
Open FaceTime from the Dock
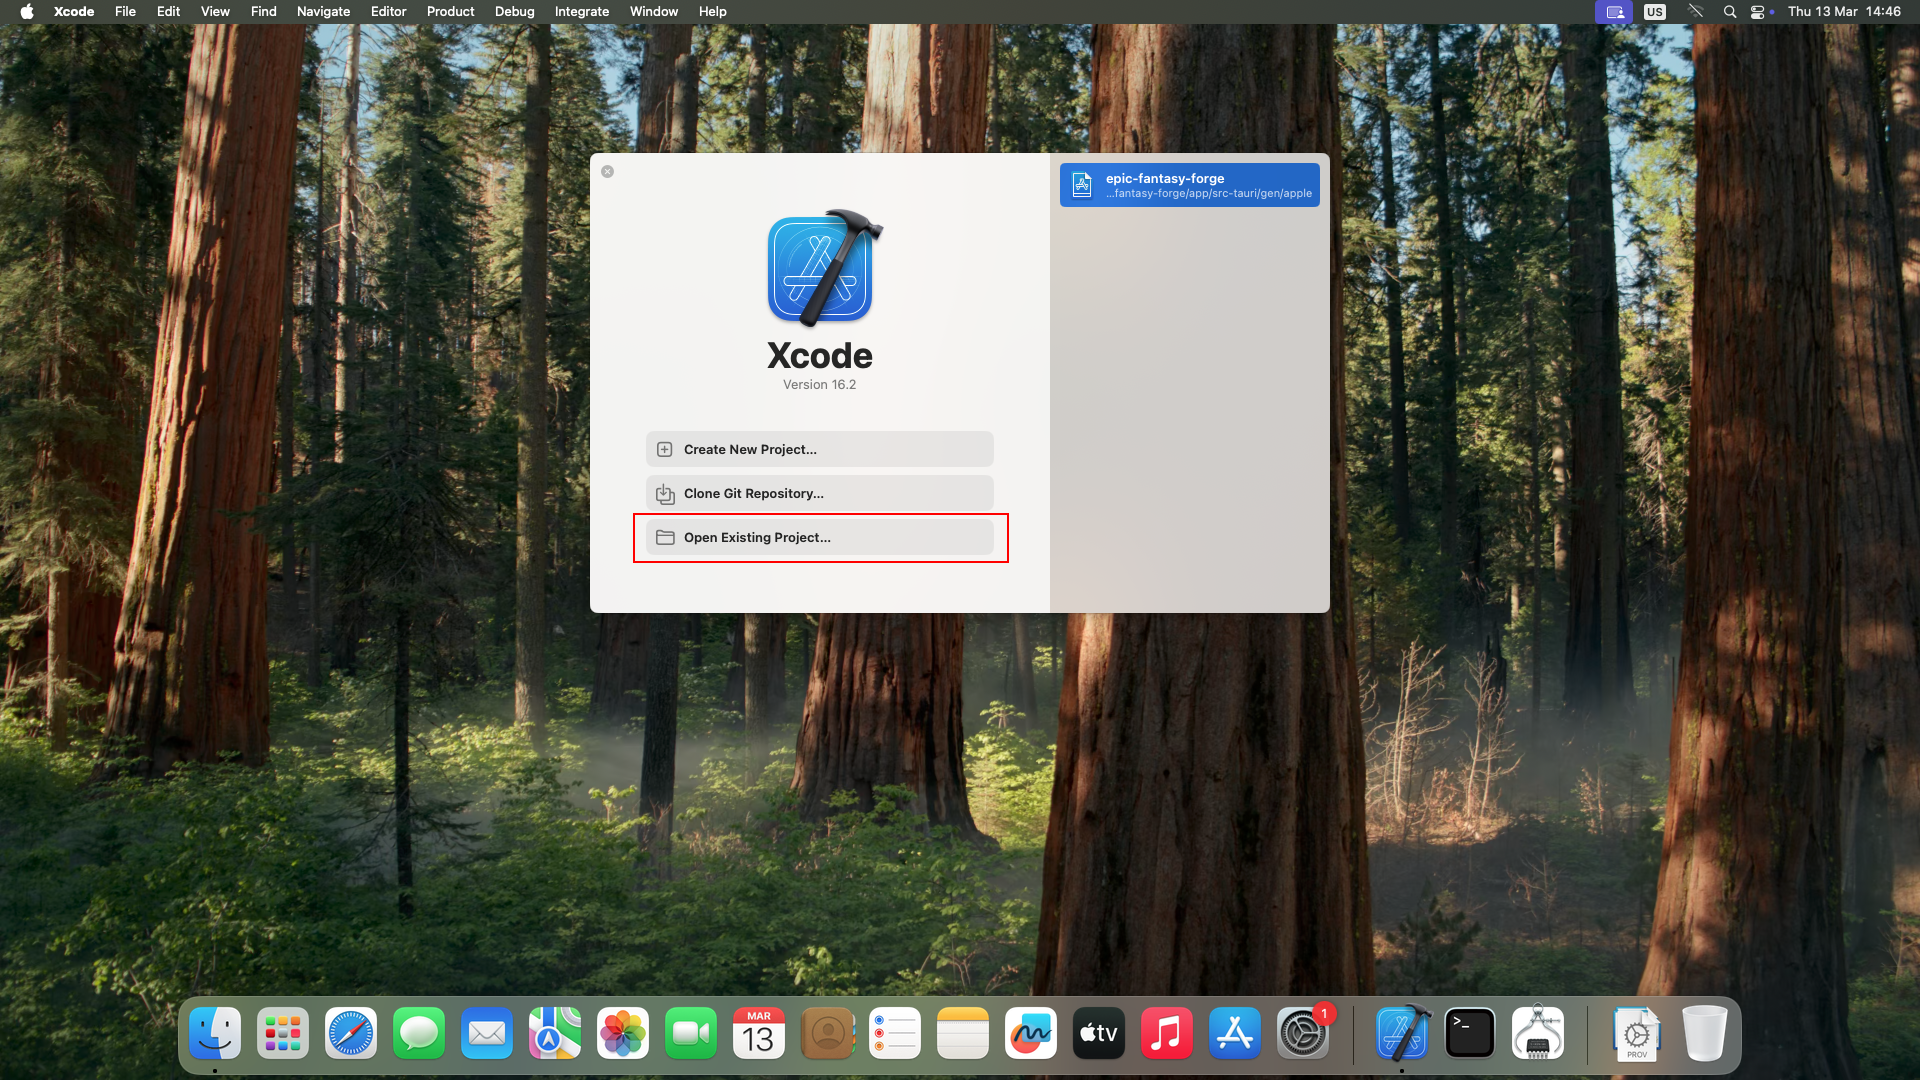pyautogui.click(x=691, y=1033)
